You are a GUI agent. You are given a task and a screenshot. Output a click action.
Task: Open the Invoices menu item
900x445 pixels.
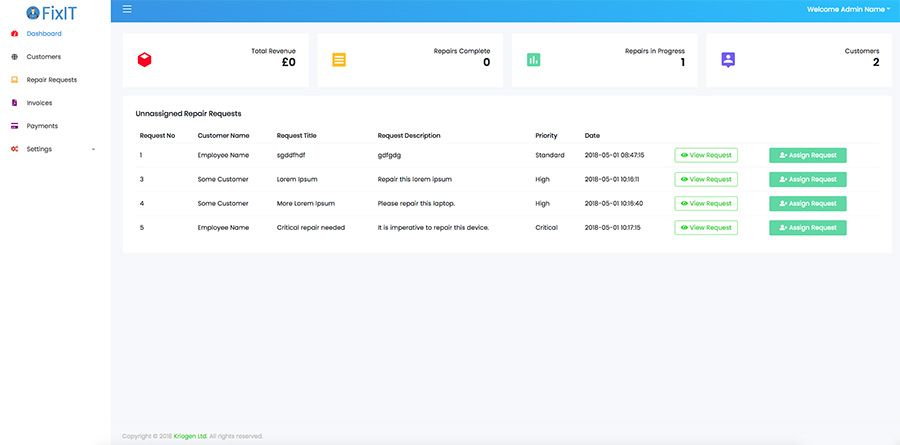(39, 103)
